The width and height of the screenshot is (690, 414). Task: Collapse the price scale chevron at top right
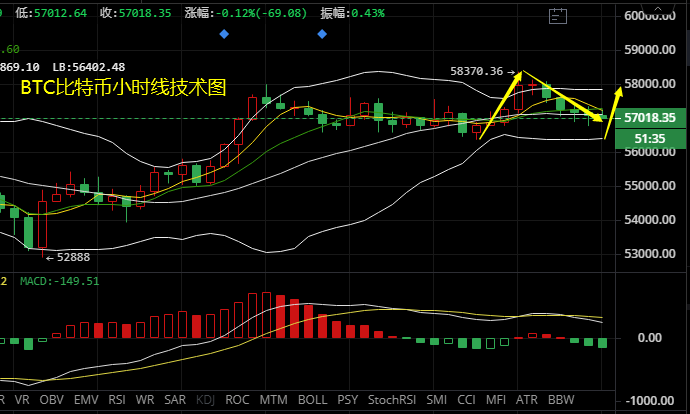(x=658, y=7)
